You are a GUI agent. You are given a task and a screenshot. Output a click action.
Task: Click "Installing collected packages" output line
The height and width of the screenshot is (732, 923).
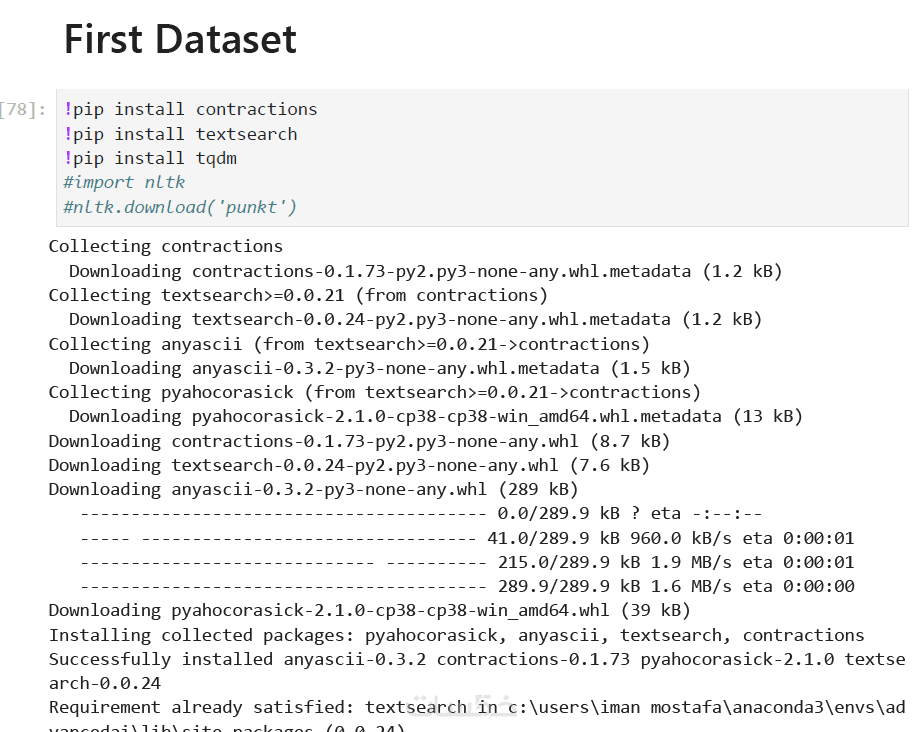pos(456,635)
